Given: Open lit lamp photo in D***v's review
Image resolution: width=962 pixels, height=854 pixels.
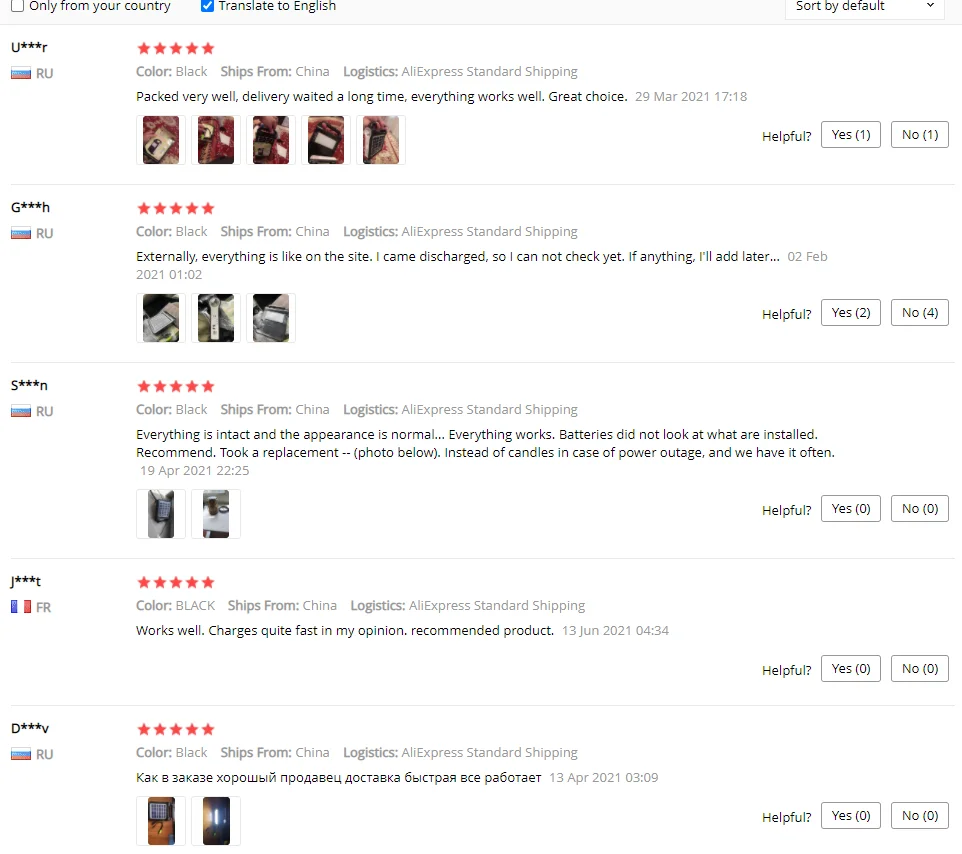Looking at the screenshot, I should 216,821.
